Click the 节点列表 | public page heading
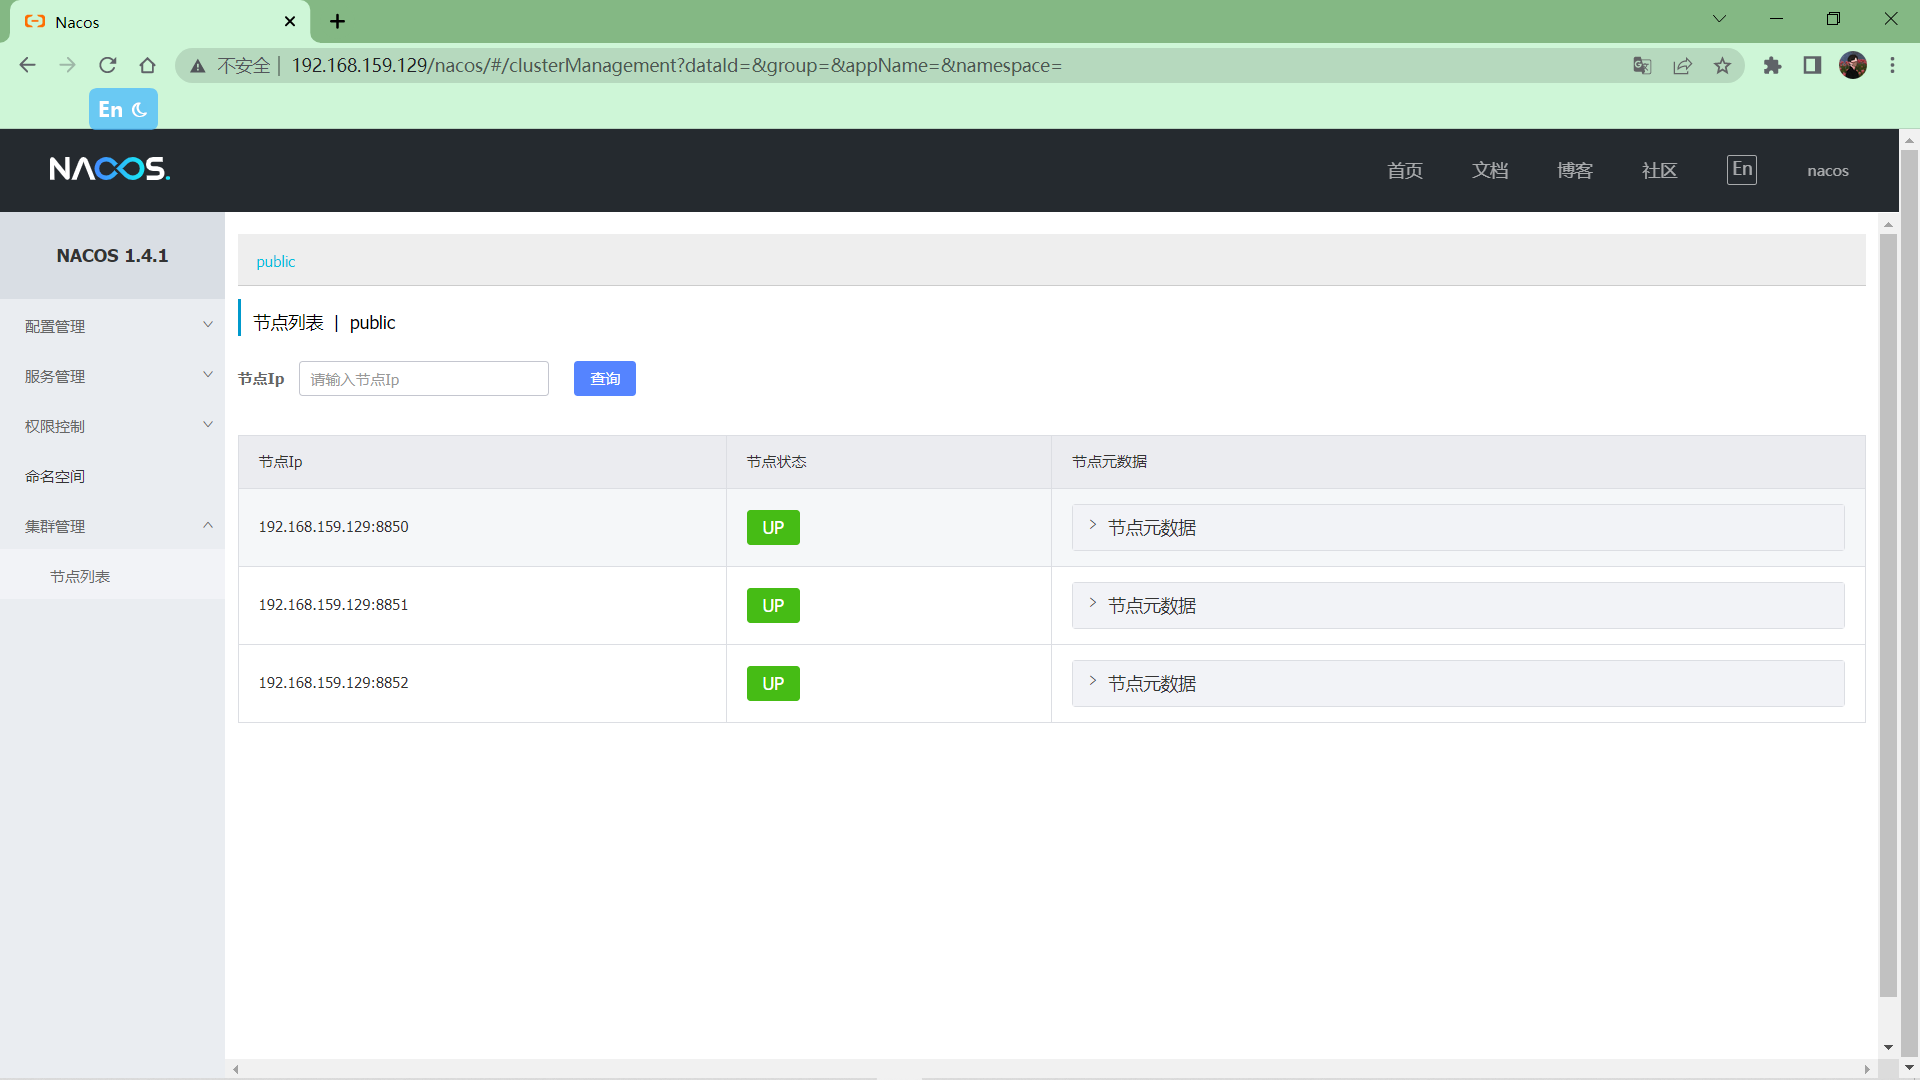 pyautogui.click(x=324, y=323)
